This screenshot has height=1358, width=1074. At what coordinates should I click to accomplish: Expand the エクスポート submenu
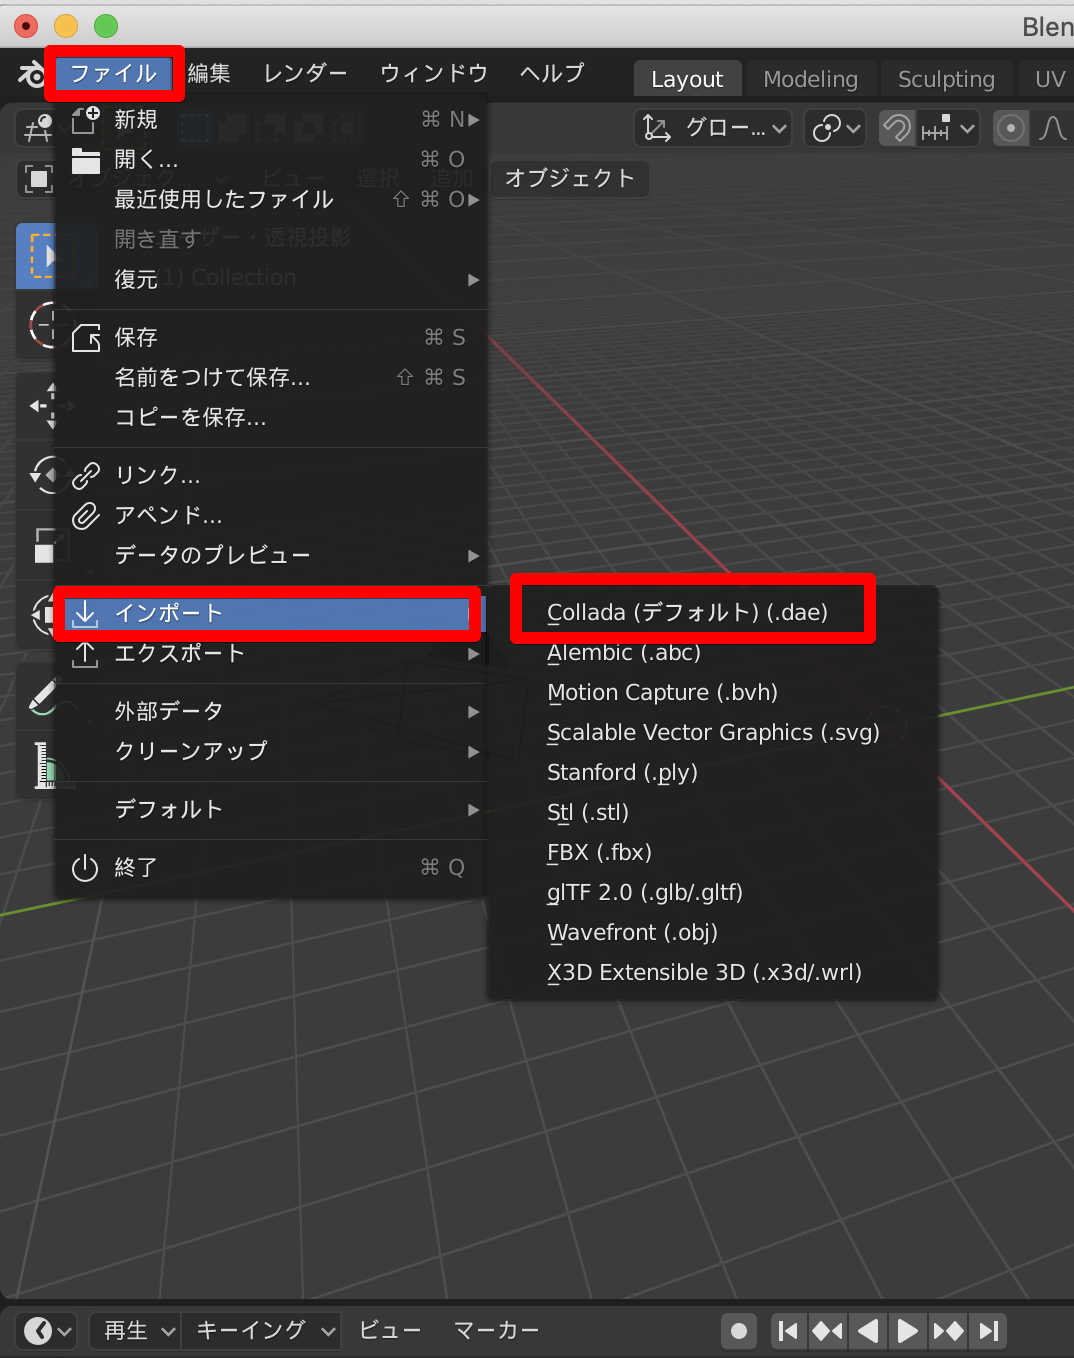click(271, 653)
